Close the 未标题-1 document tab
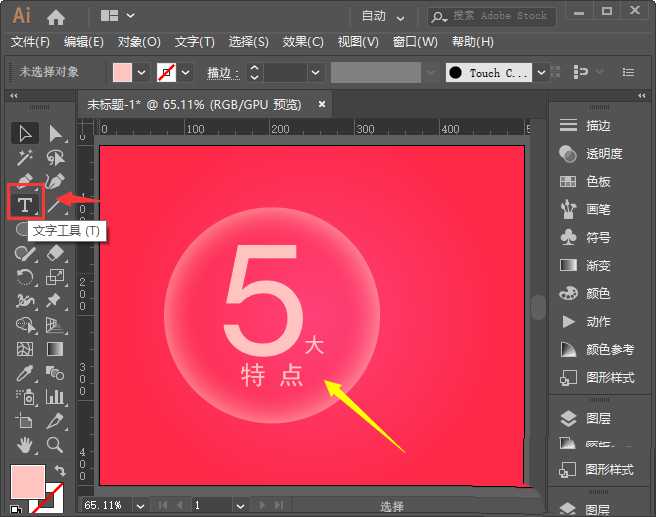This screenshot has height=517, width=656. coord(322,103)
